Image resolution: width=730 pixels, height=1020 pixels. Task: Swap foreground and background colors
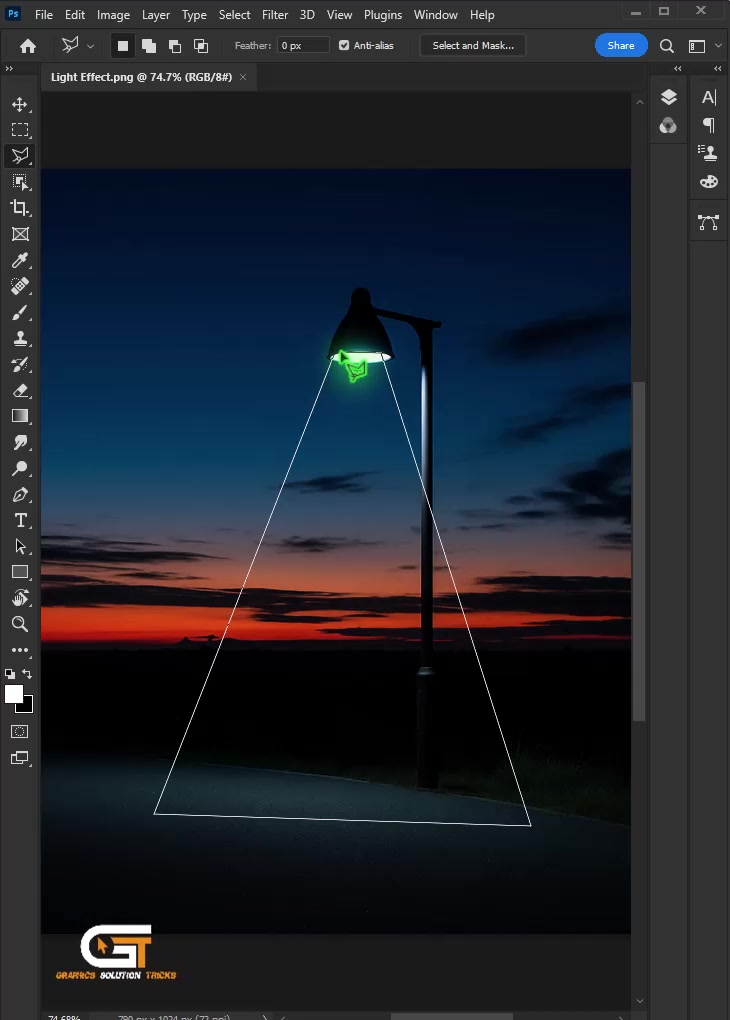tap(27, 674)
